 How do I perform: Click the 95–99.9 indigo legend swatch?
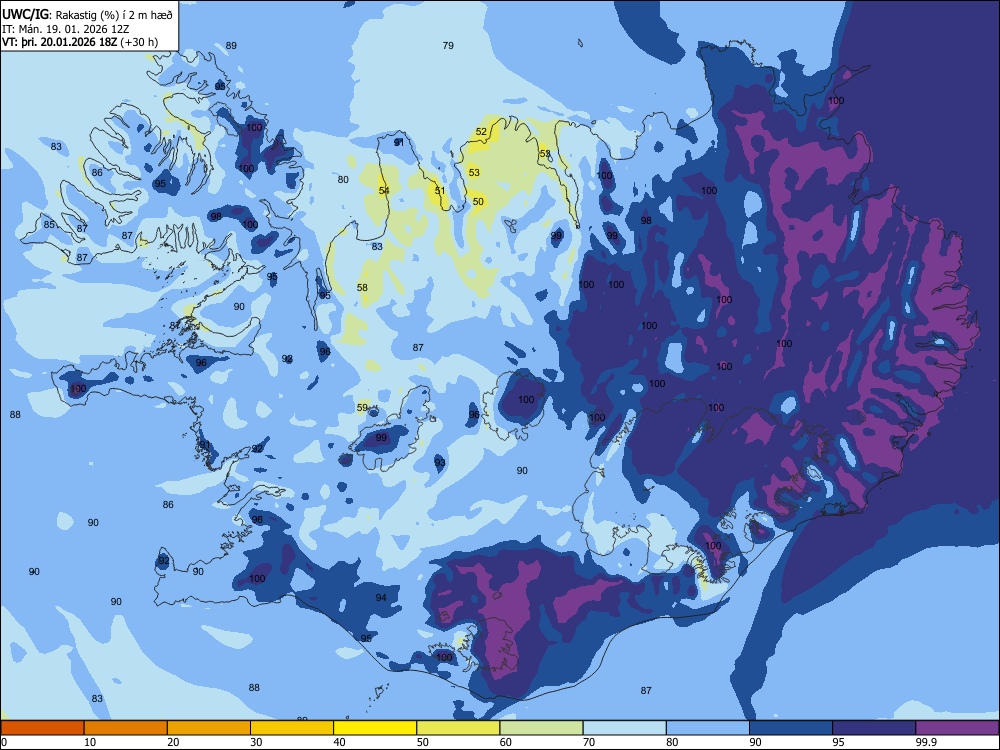(874, 728)
